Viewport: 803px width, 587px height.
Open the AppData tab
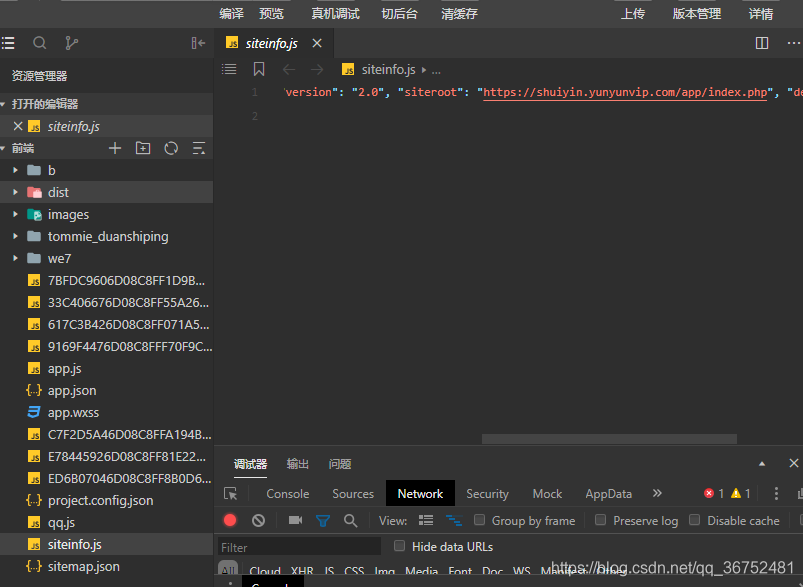pos(608,494)
